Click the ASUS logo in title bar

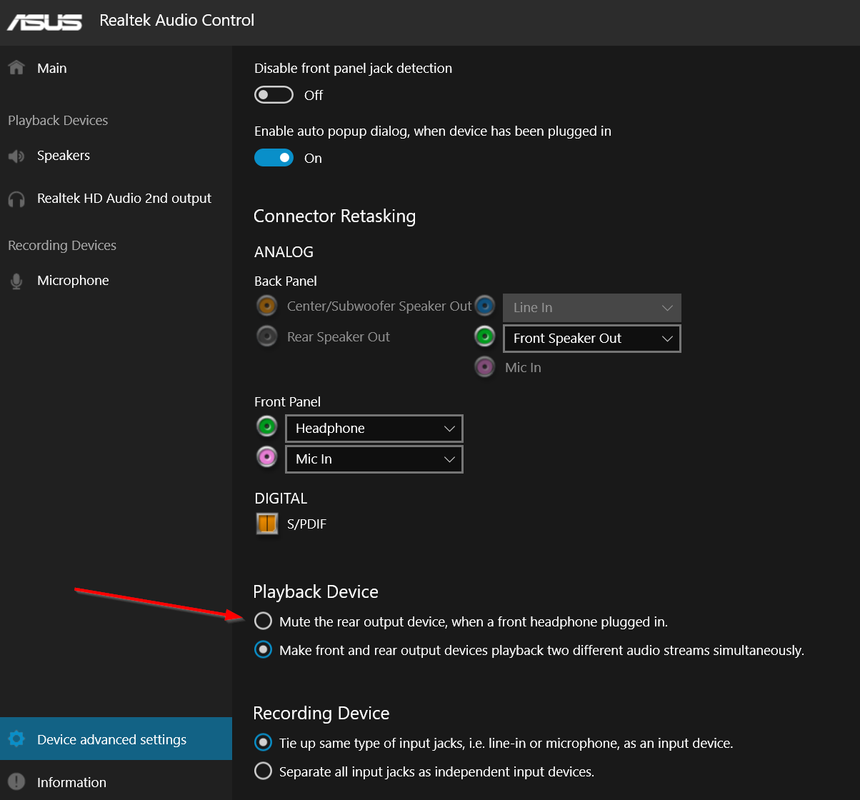44,21
